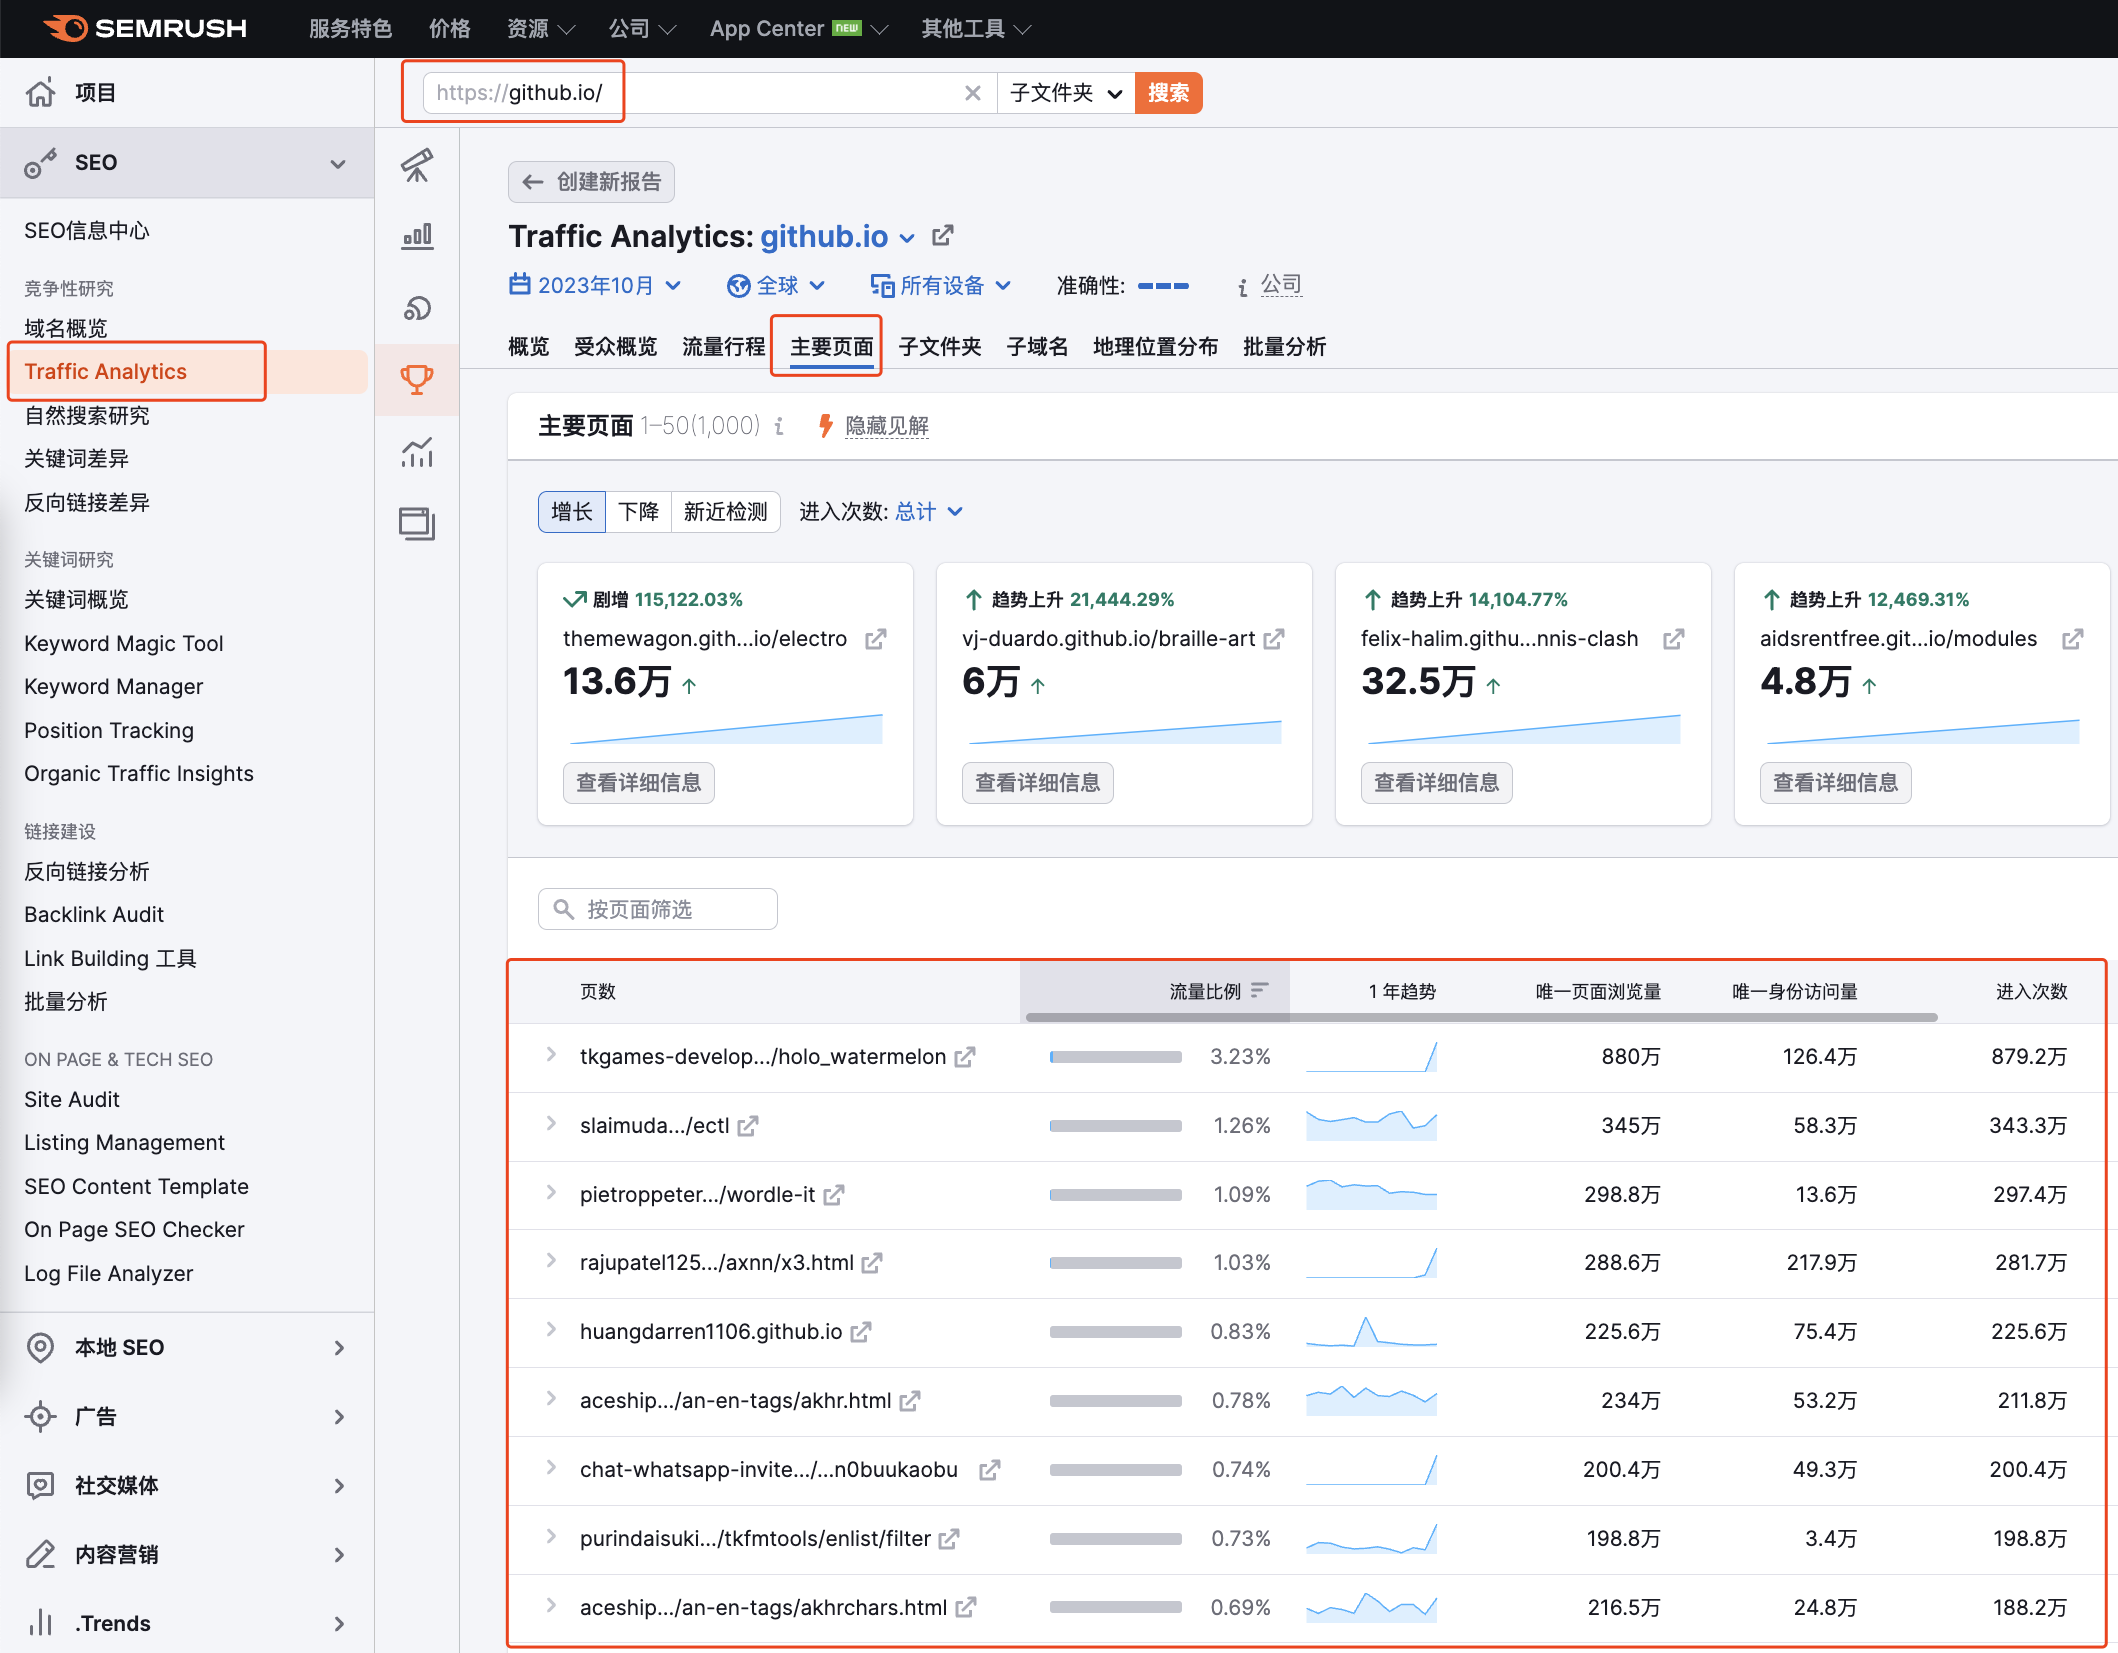Viewport: 2118px width, 1653px height.
Task: Open external link for themewagon electro card
Action: [876, 639]
